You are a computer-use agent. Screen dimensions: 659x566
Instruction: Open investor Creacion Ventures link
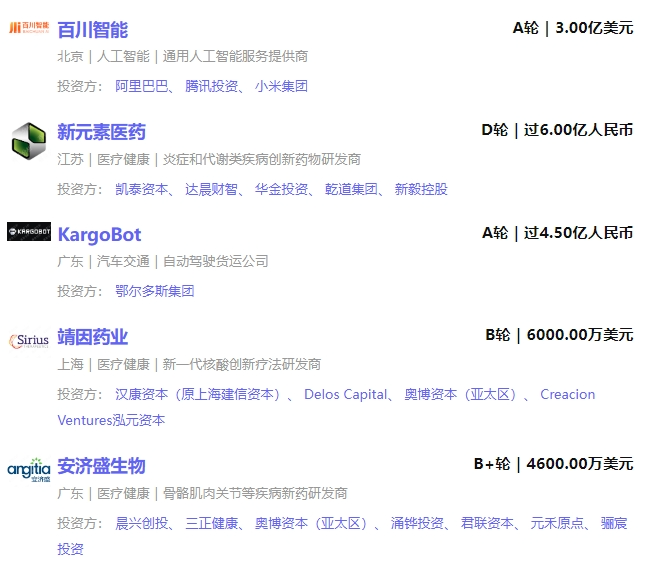568,394
